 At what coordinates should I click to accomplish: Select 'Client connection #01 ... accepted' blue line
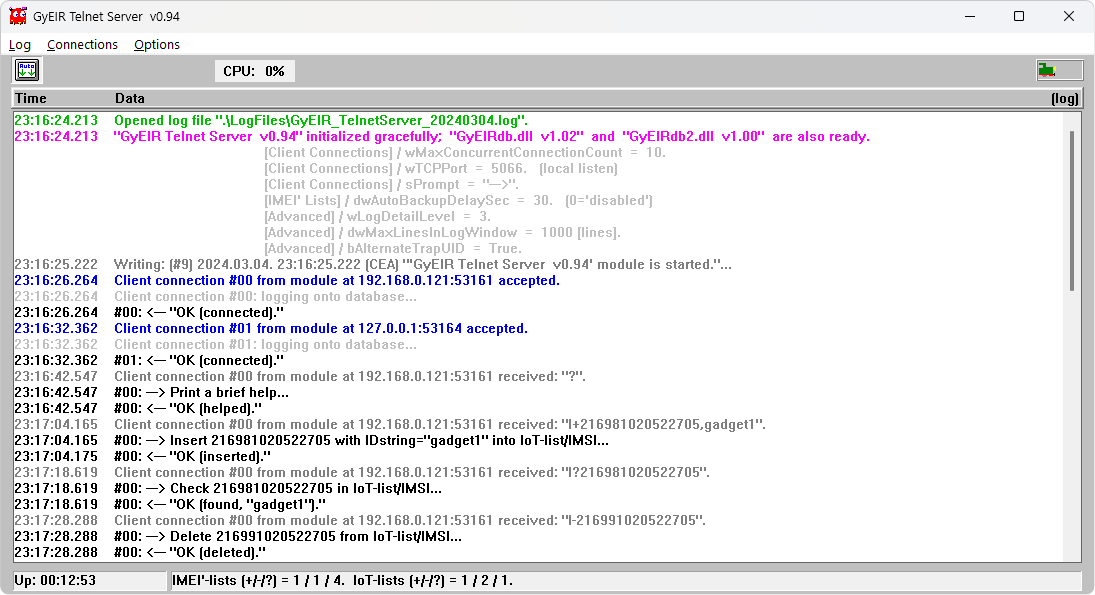321,329
